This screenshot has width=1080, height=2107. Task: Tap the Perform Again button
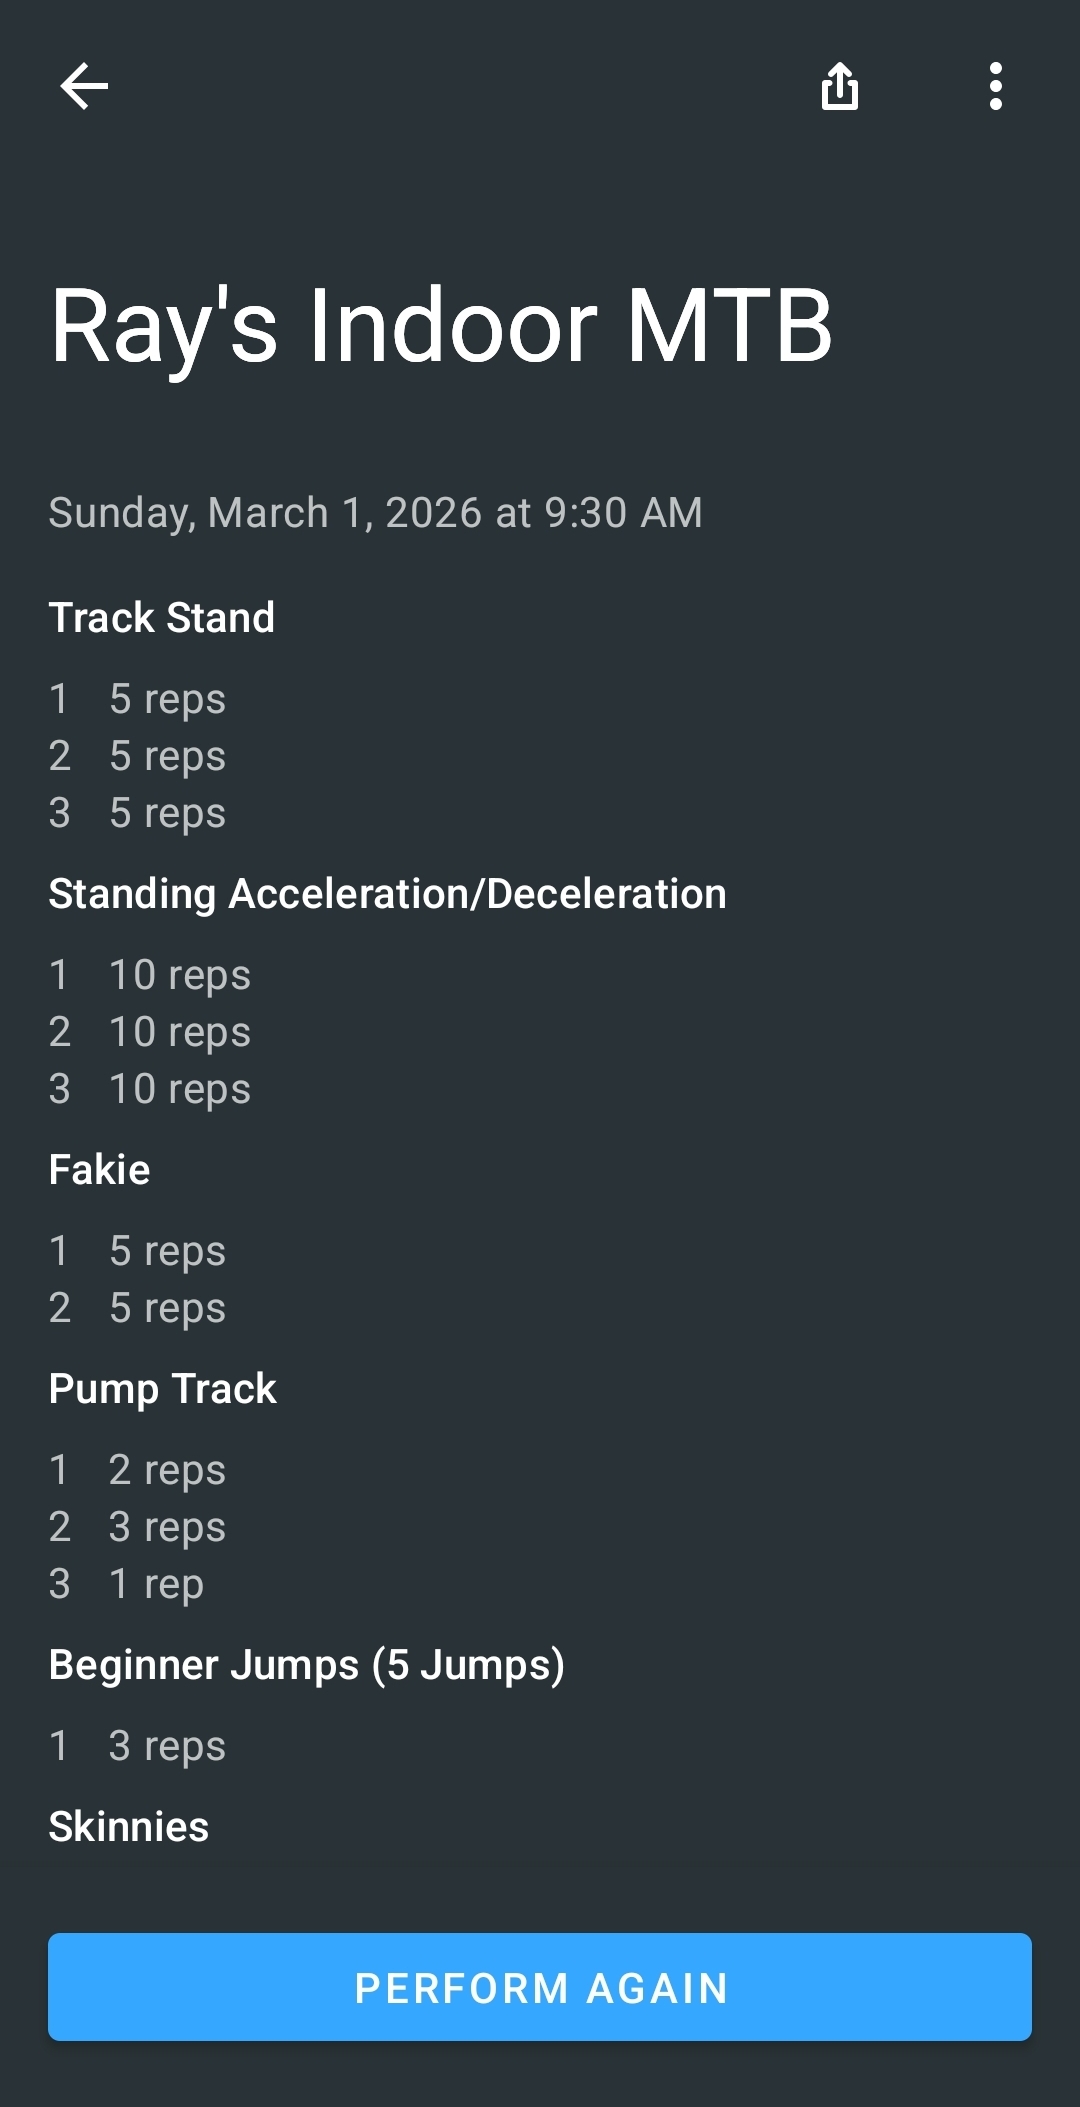point(540,1987)
